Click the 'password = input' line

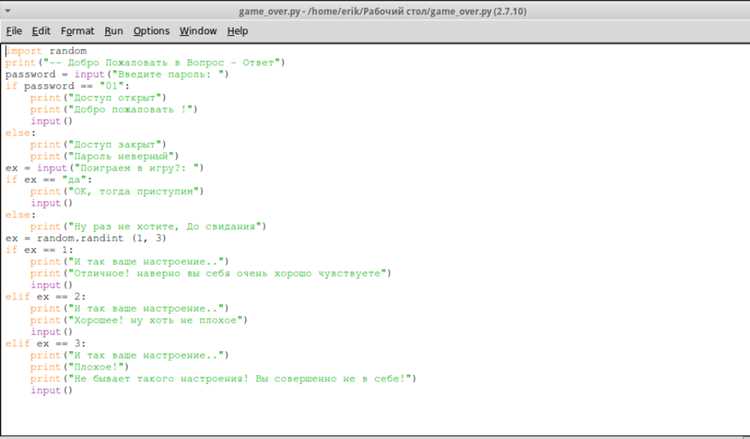[117, 75]
